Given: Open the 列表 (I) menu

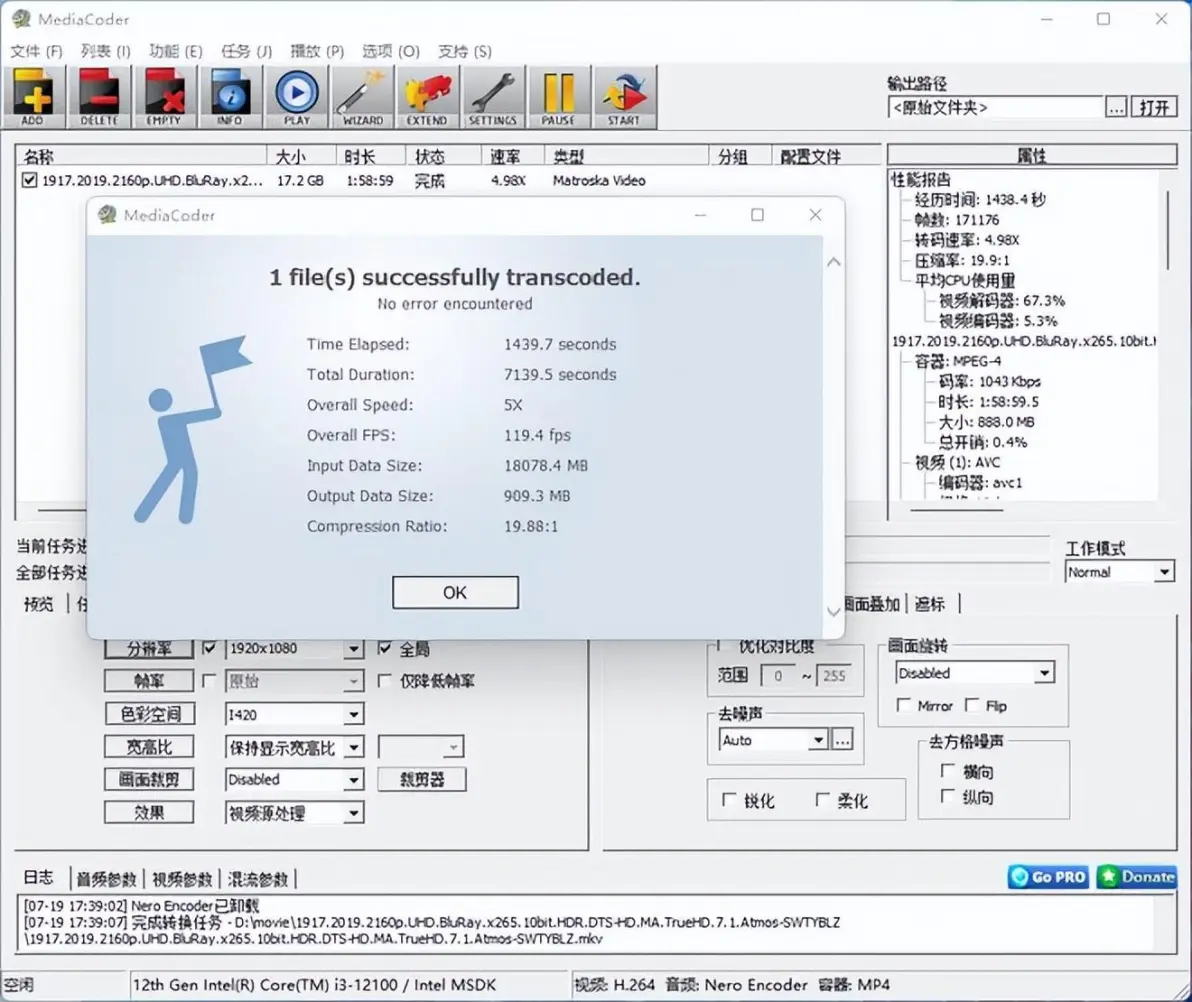Looking at the screenshot, I should 106,51.
